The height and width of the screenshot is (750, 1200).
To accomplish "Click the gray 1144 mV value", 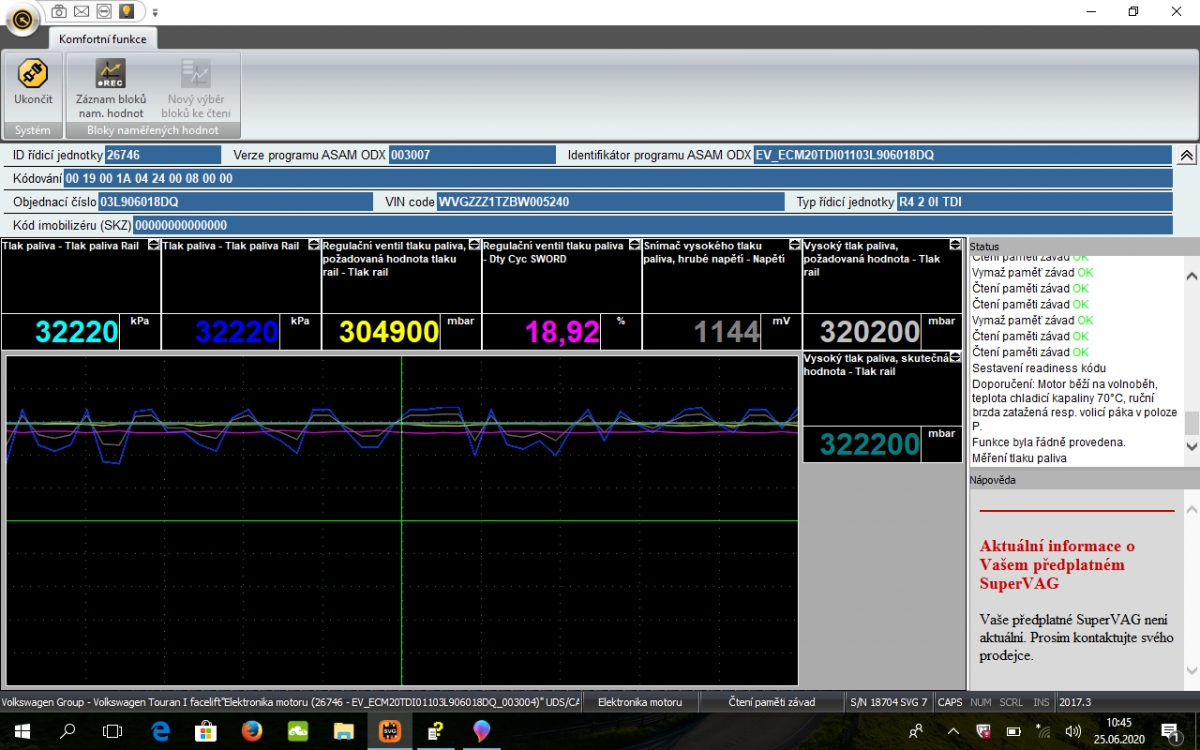I will (727, 332).
